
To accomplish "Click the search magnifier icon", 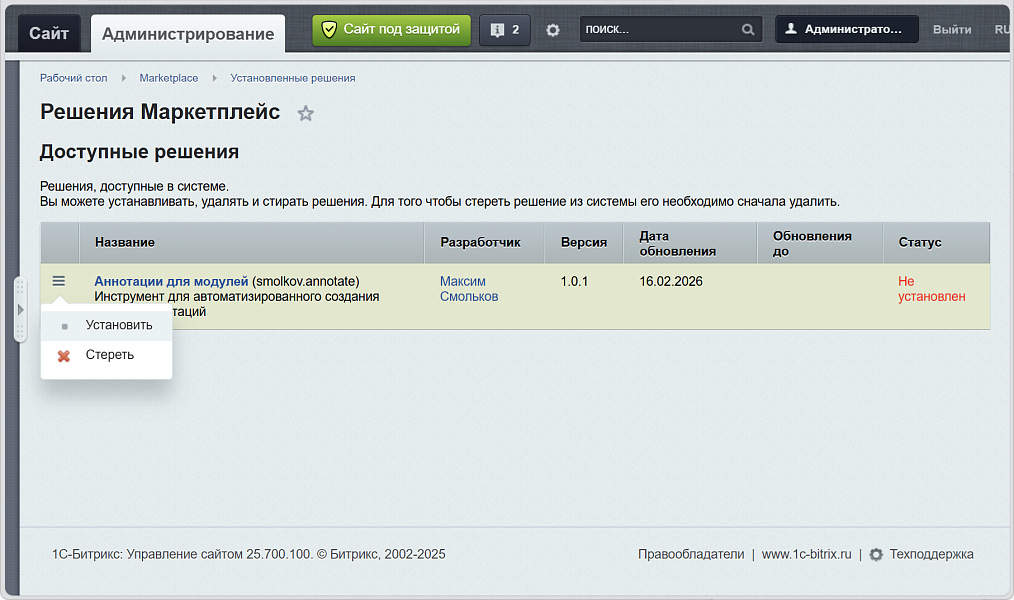I will pos(748,30).
